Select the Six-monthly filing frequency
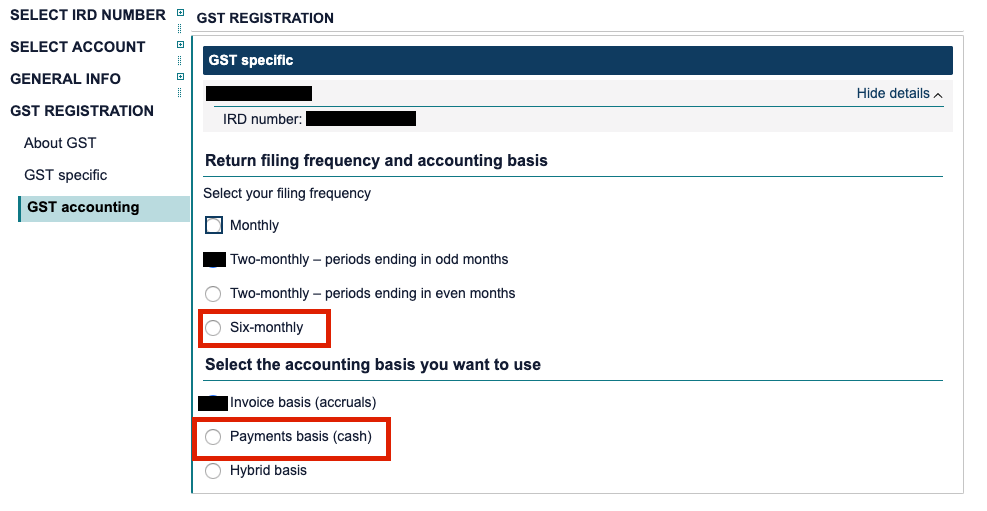987x511 pixels. pos(213,328)
